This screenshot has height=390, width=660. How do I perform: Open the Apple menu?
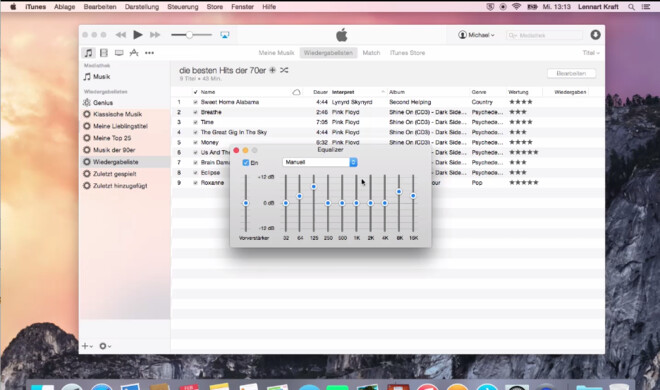tap(13, 7)
